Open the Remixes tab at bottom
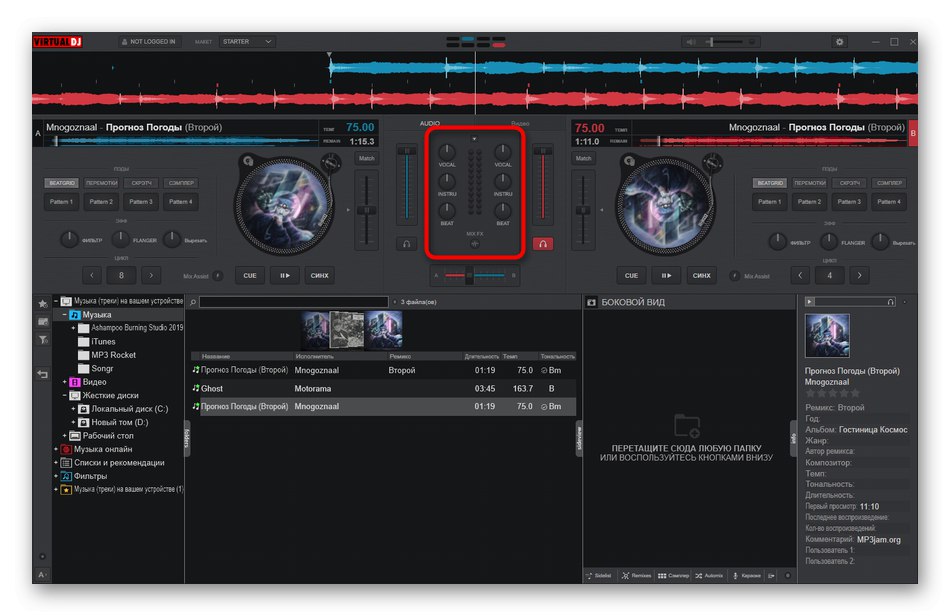 point(636,576)
